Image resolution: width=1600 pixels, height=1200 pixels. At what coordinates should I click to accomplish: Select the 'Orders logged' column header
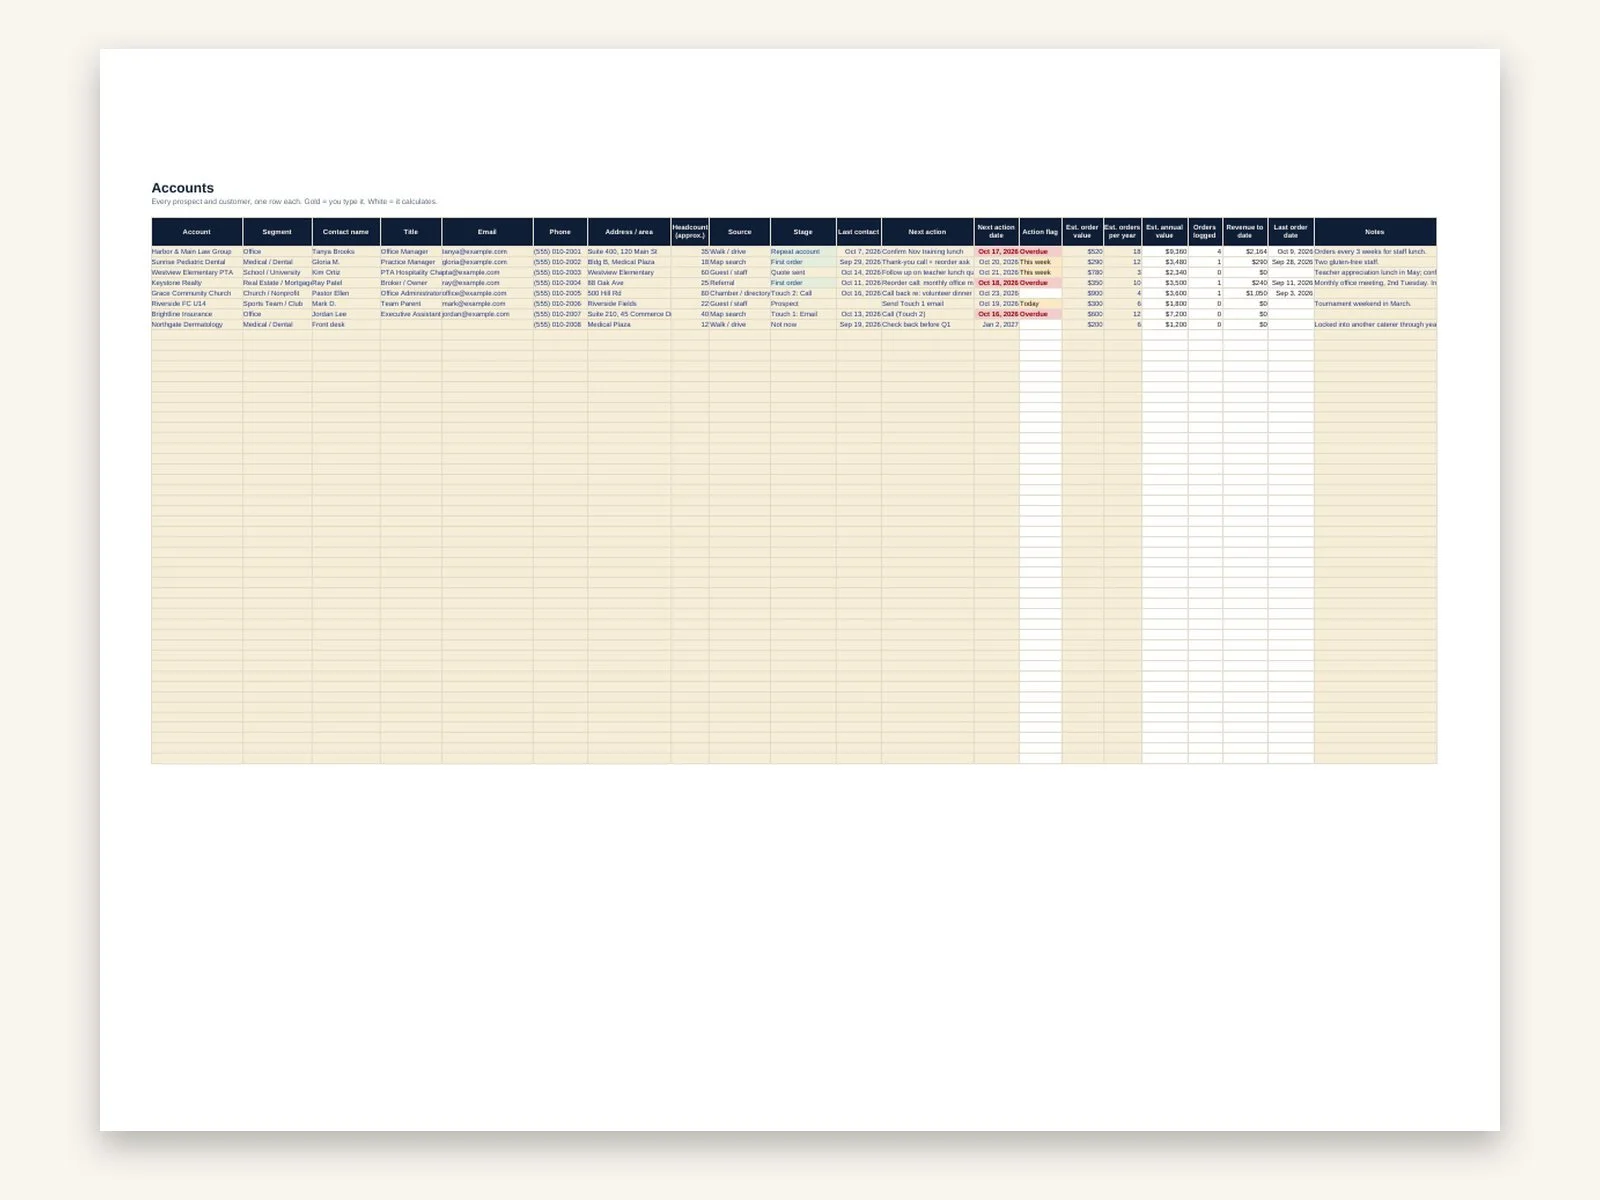pyautogui.click(x=1205, y=232)
